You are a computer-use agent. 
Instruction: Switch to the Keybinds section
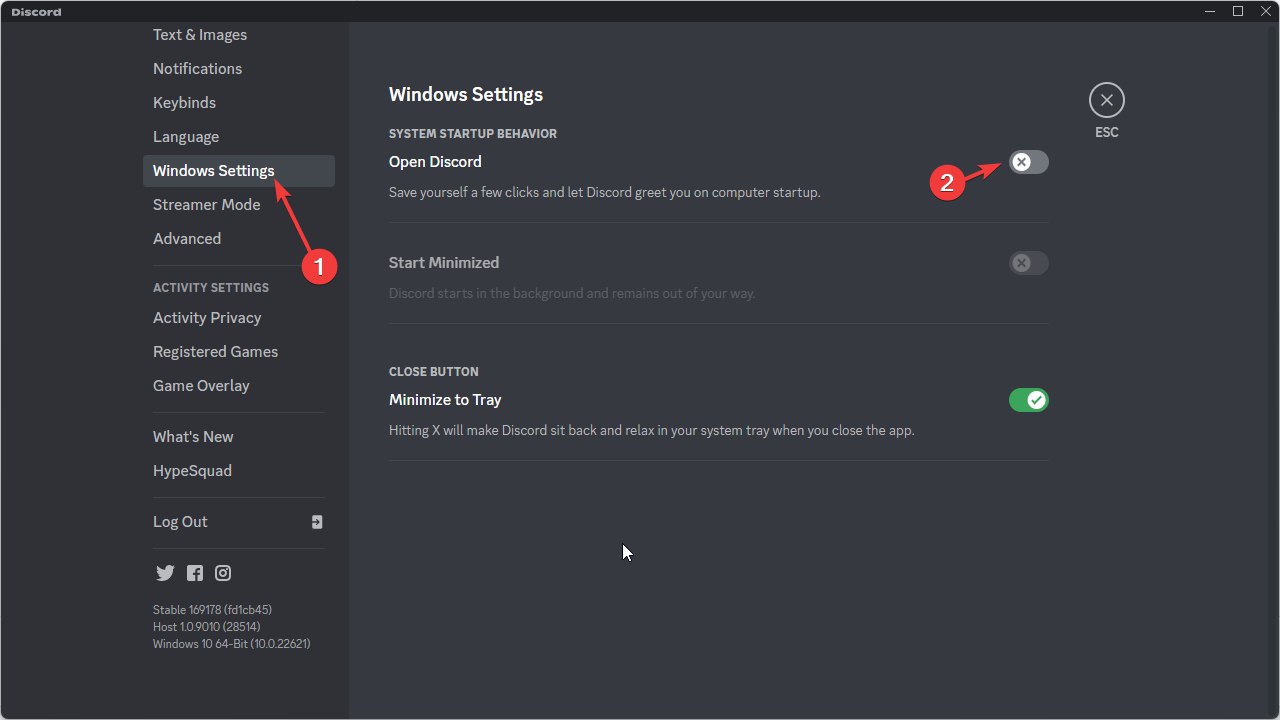click(184, 102)
